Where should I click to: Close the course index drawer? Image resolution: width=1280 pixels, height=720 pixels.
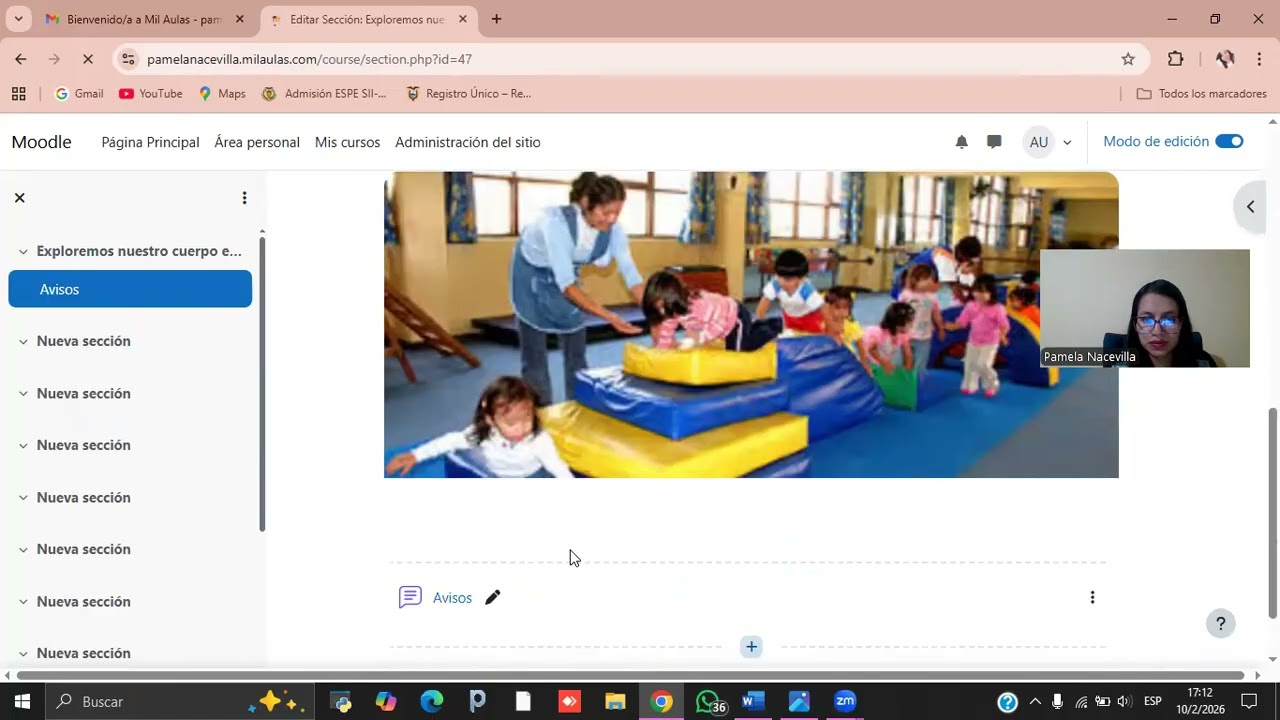click(19, 198)
